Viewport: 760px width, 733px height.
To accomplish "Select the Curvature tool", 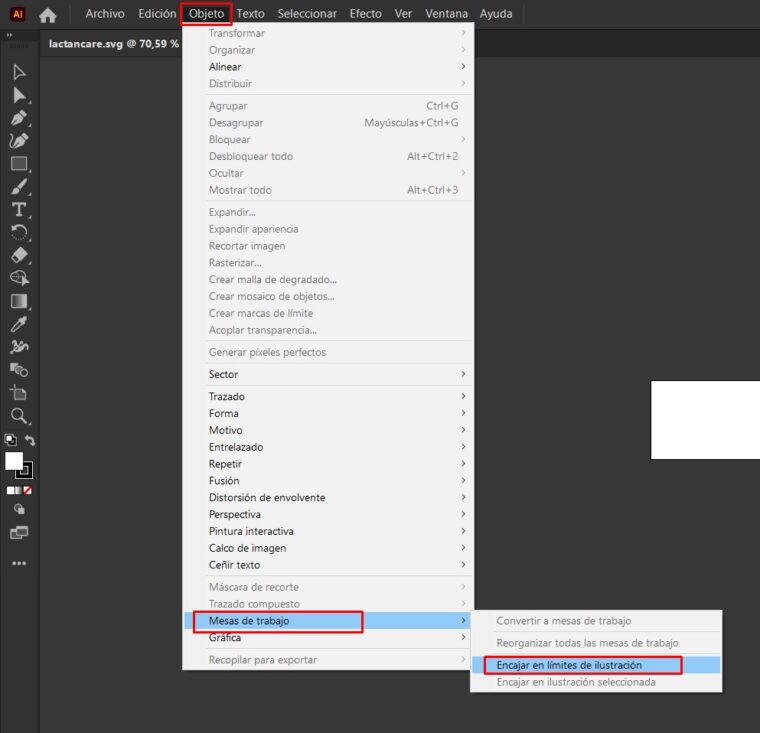I will click(x=19, y=141).
